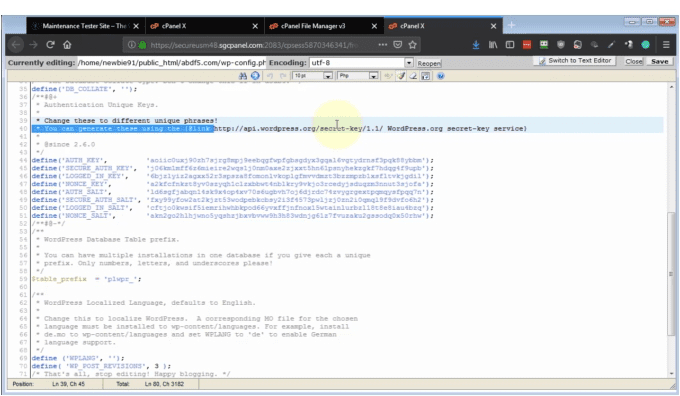
Task: Go back with the browser back arrow
Action: 16,45
